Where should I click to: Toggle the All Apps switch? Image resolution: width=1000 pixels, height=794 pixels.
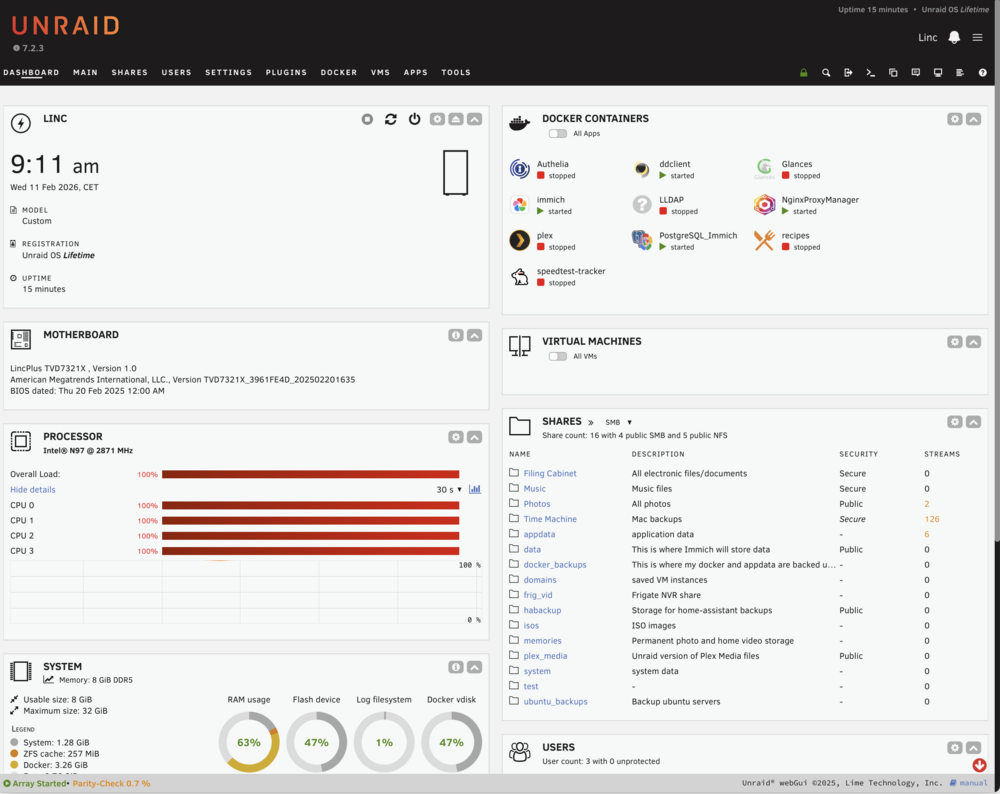pos(557,133)
